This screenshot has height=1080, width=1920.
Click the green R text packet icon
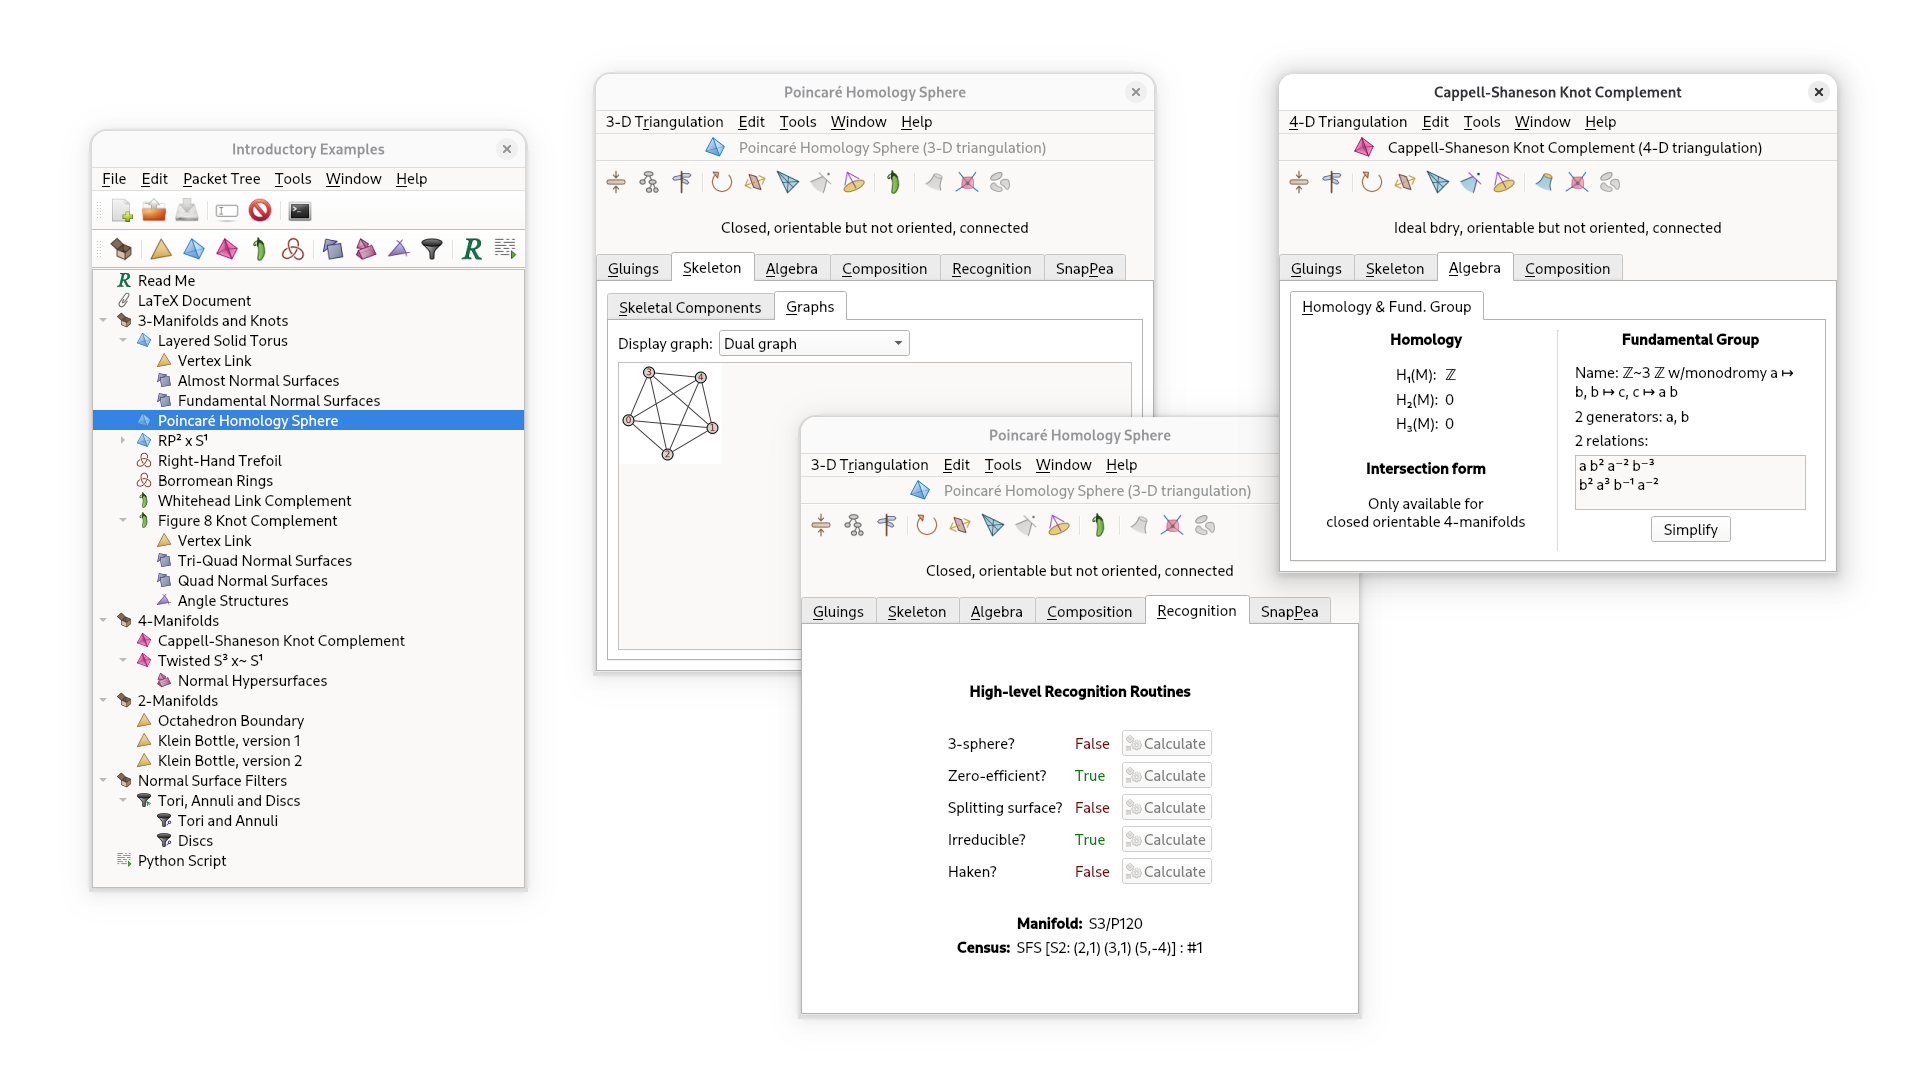[x=472, y=249]
